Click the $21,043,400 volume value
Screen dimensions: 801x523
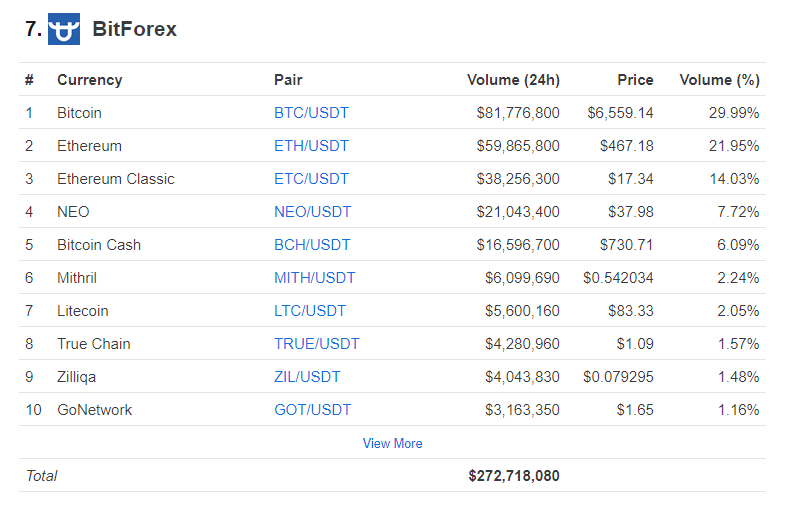[518, 212]
